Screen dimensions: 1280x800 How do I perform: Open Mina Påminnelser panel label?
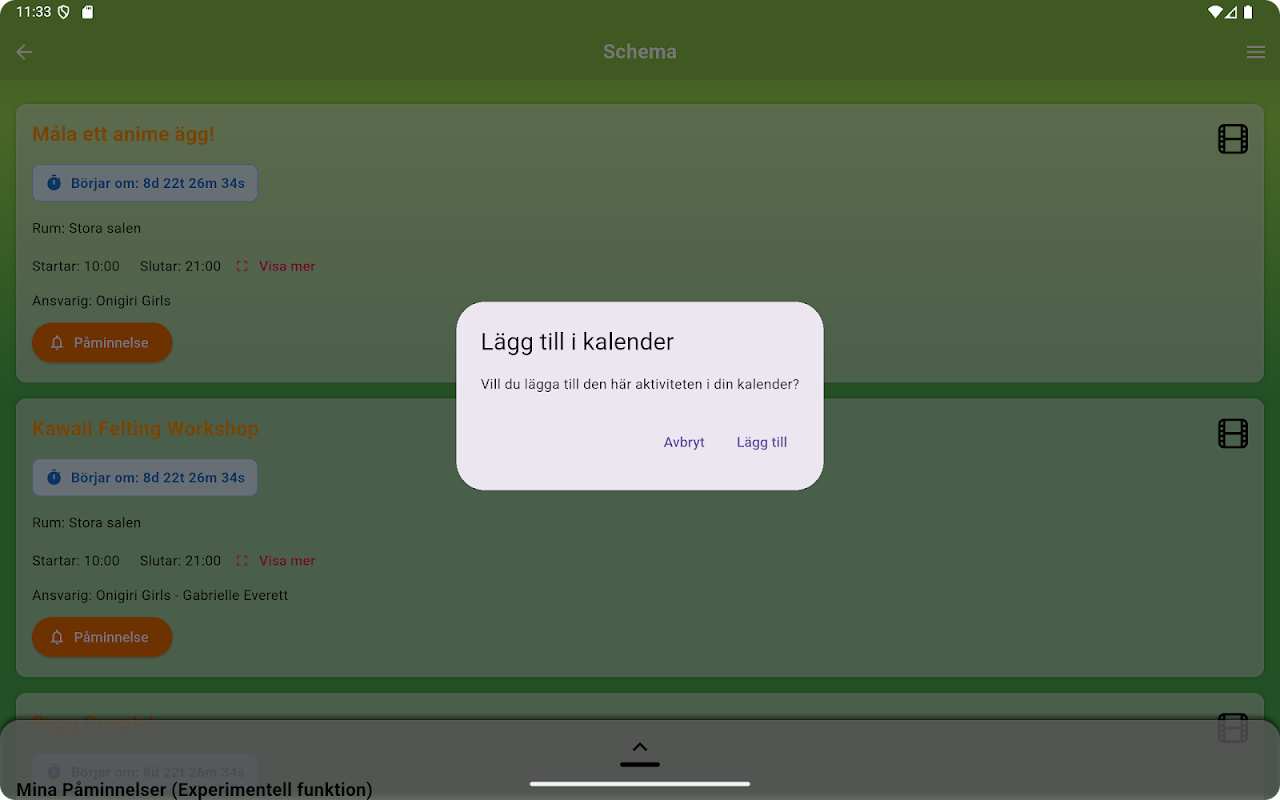tap(194, 790)
